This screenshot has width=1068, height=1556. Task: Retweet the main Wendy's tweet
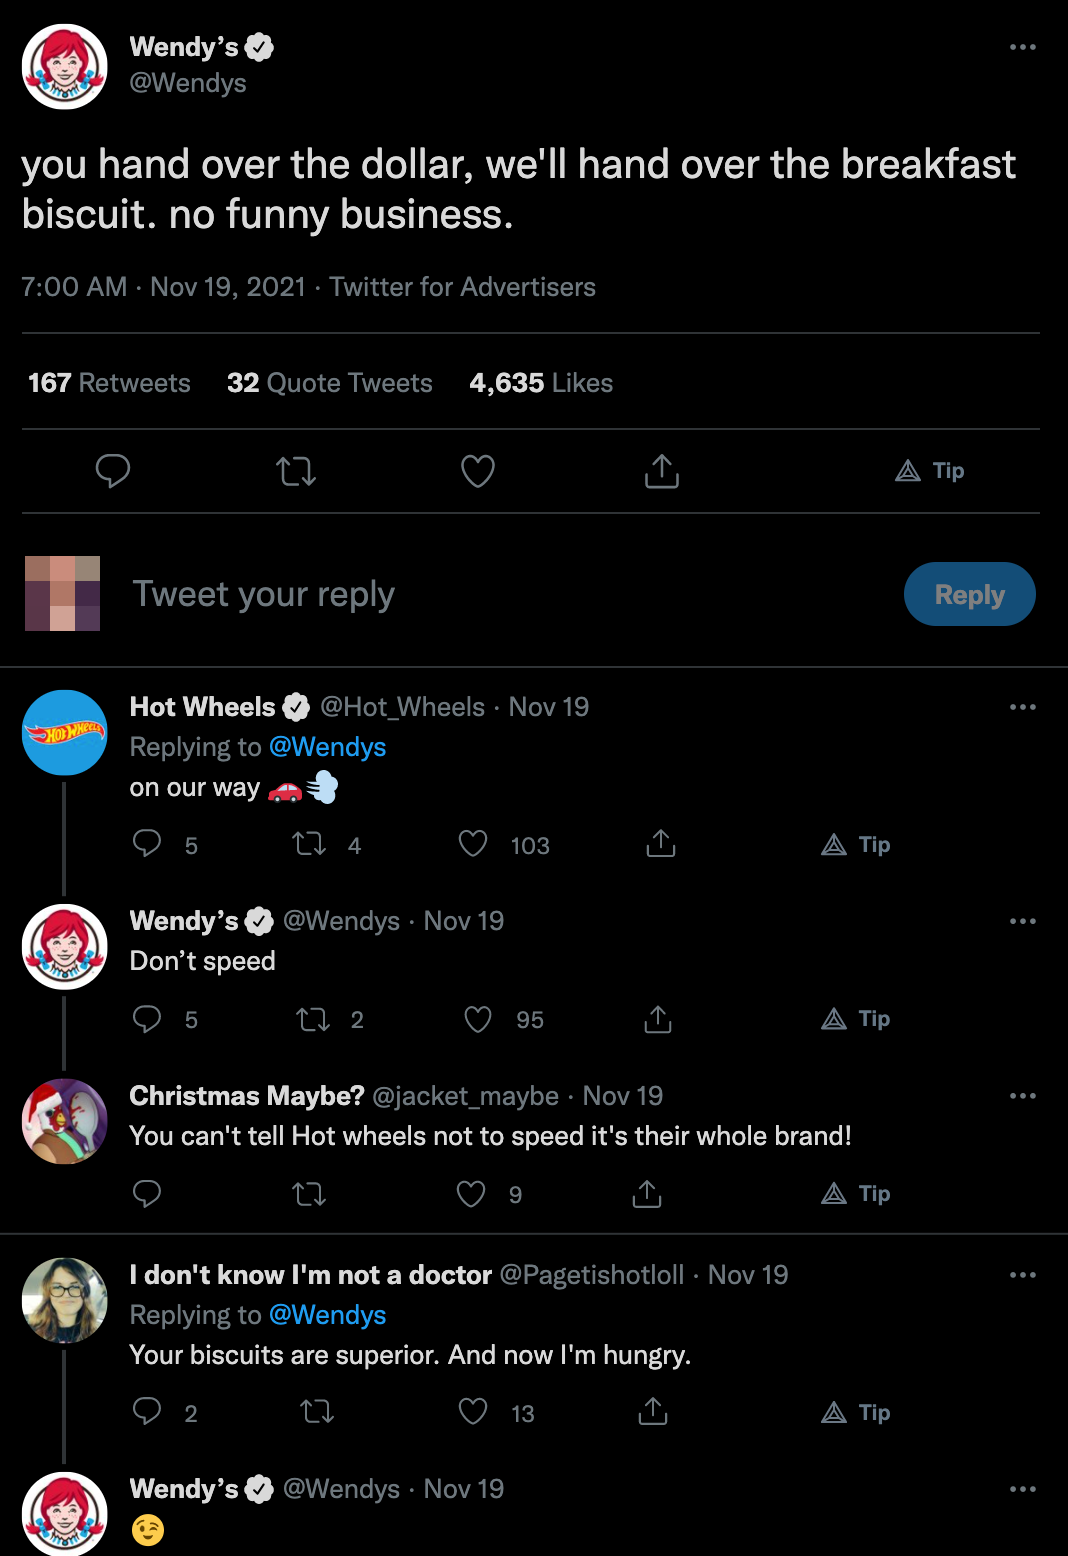(296, 471)
